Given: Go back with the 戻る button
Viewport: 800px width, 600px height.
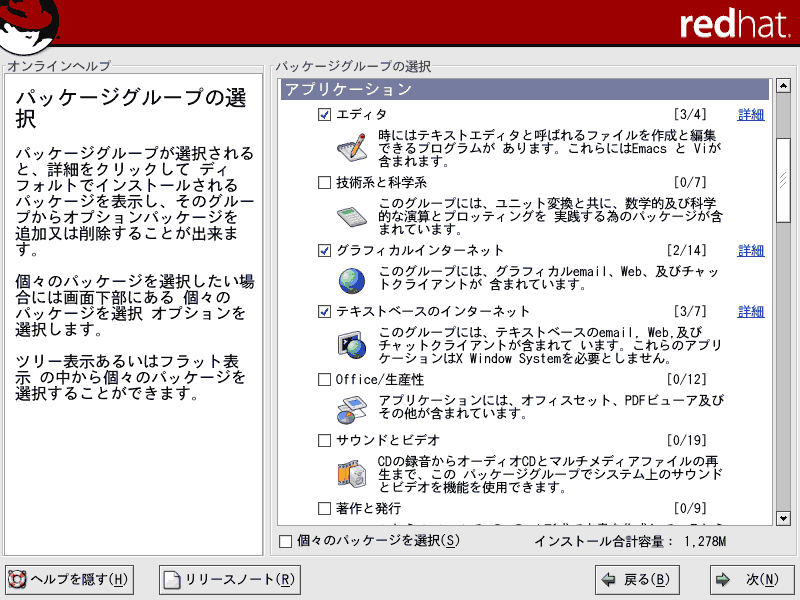Looking at the screenshot, I should (637, 580).
